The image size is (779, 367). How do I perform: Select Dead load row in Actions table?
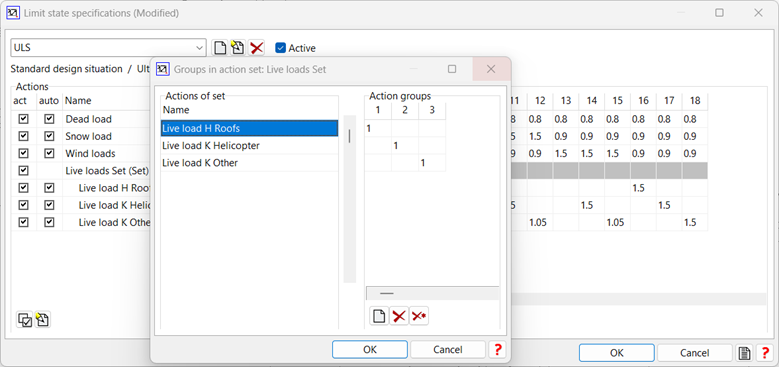click(x=88, y=119)
